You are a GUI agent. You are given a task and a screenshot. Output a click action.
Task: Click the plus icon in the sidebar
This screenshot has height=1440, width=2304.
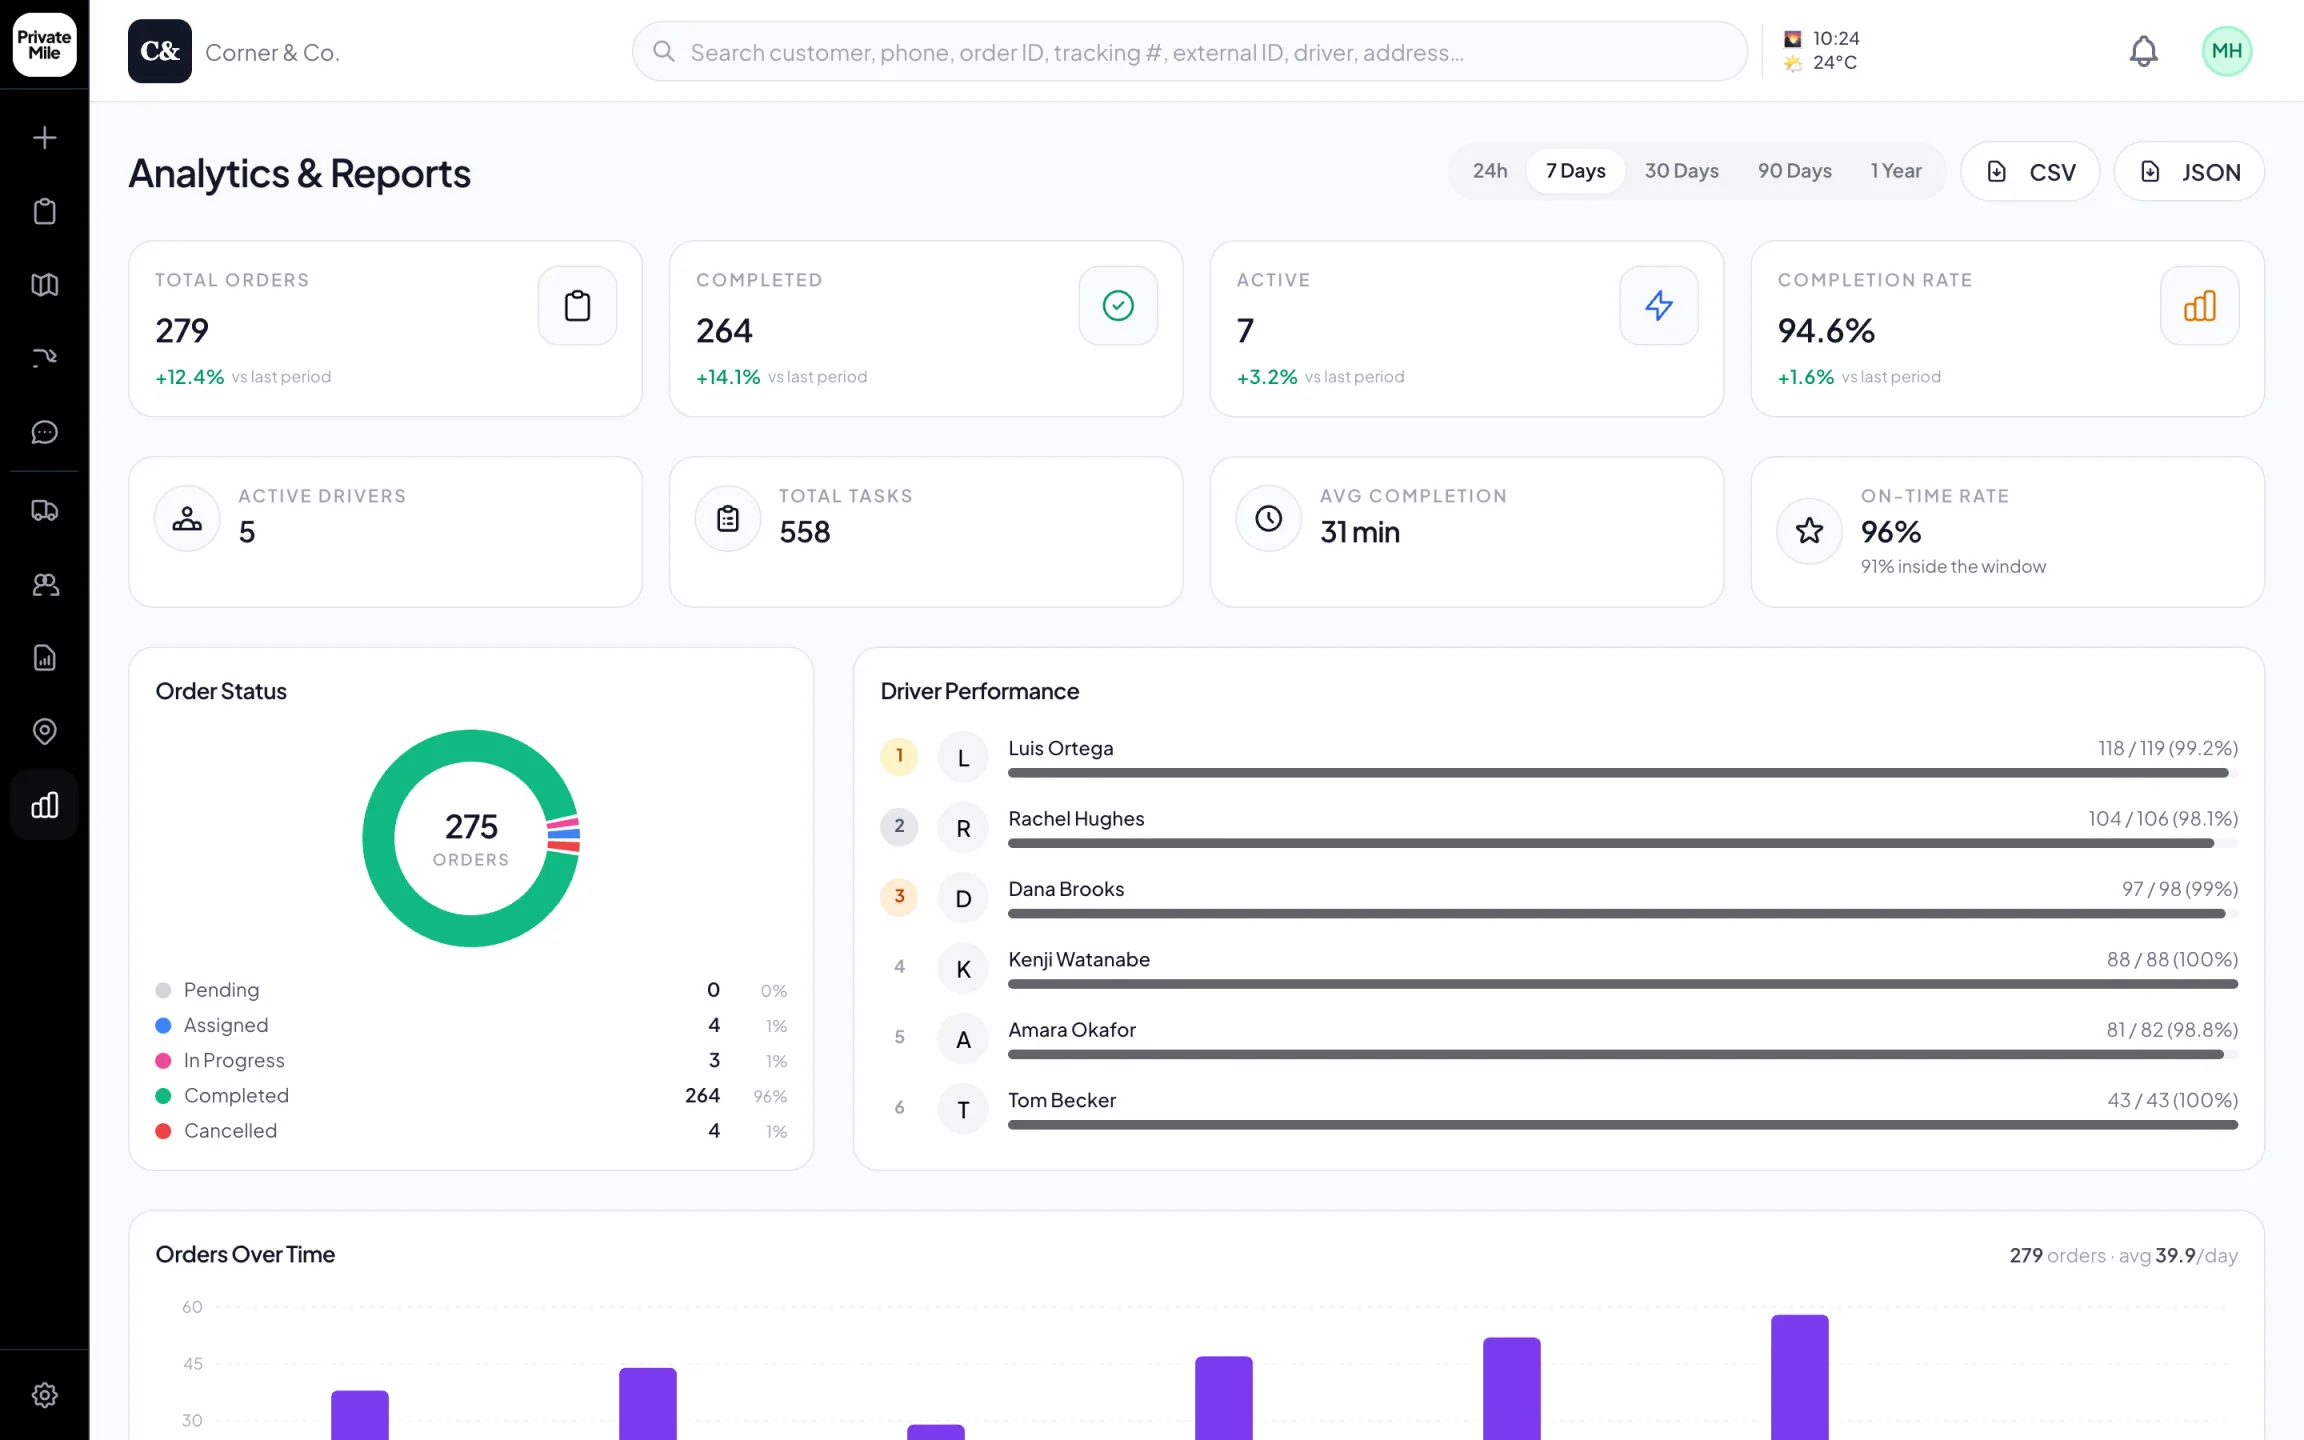click(44, 138)
